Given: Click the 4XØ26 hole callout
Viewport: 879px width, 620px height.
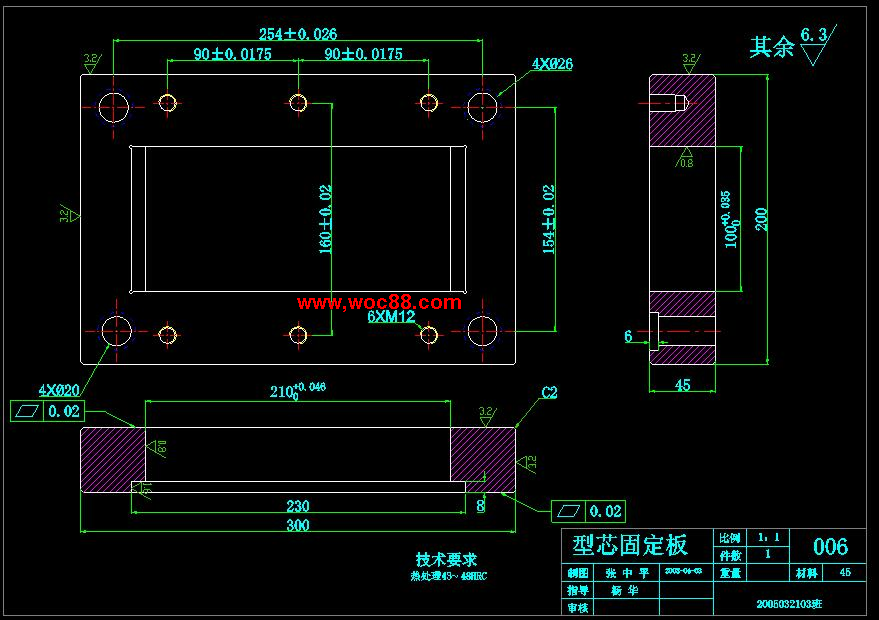Looking at the screenshot, I should click(552, 64).
